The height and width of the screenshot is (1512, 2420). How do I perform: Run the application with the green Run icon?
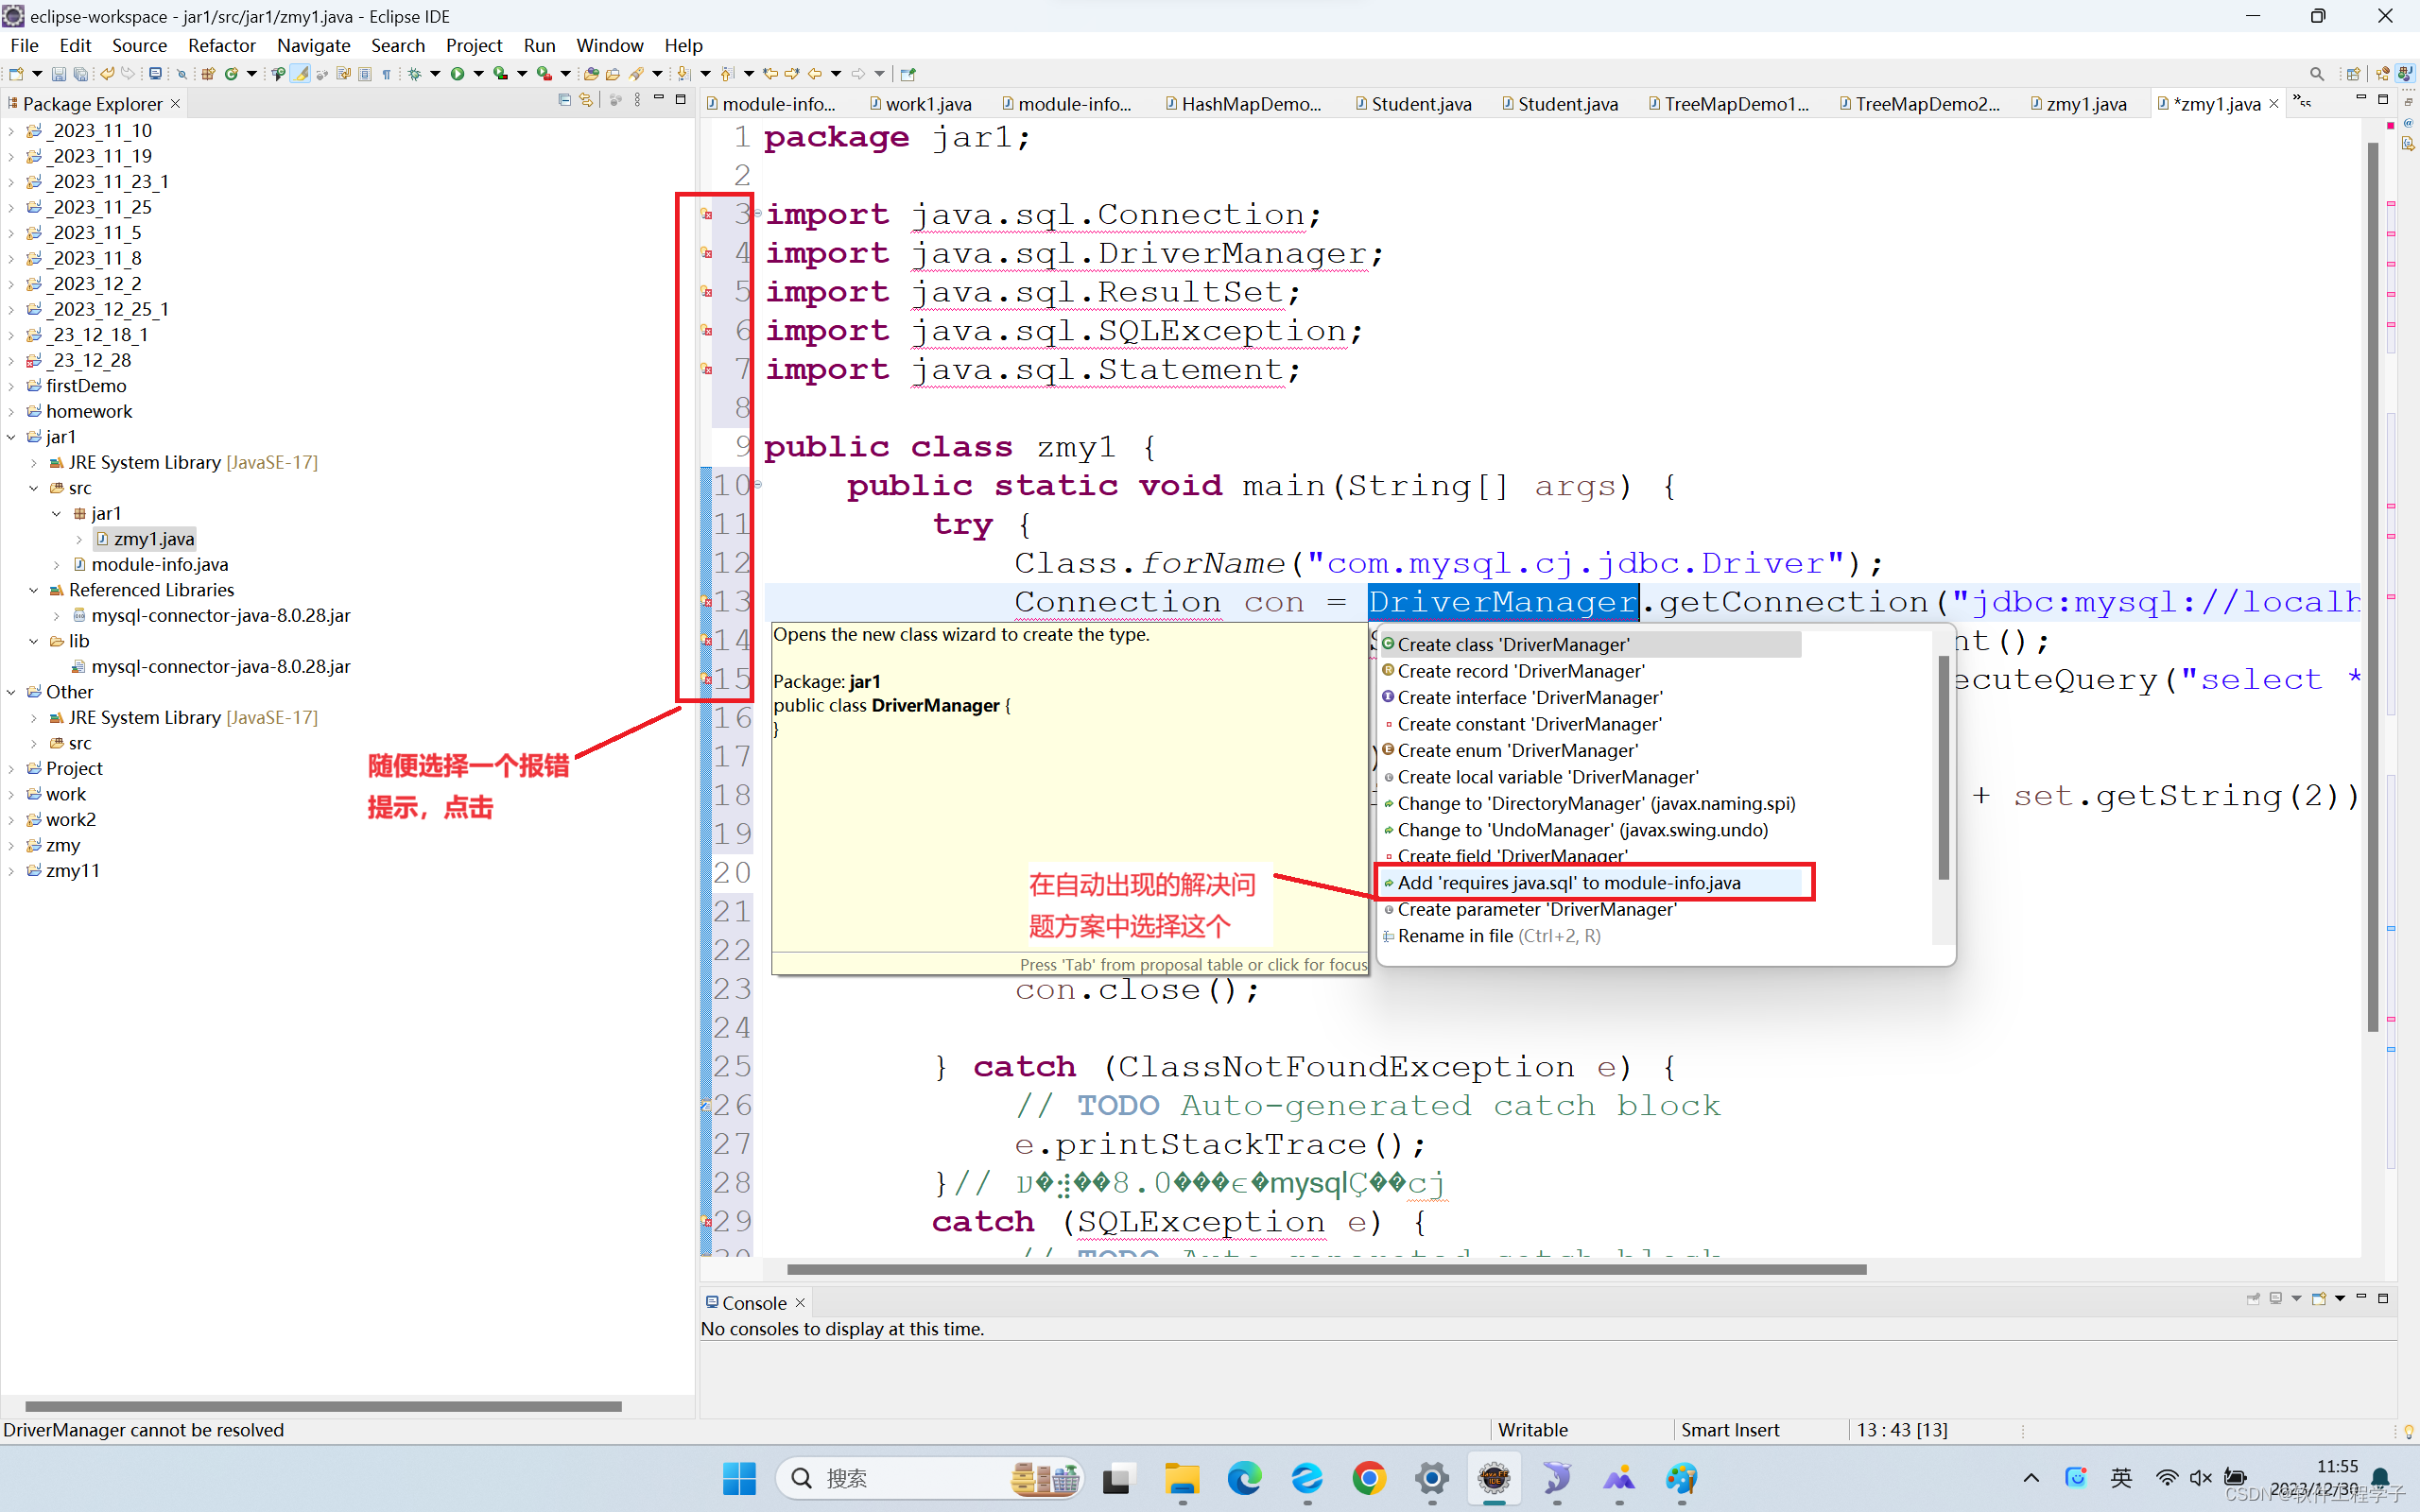pos(457,72)
